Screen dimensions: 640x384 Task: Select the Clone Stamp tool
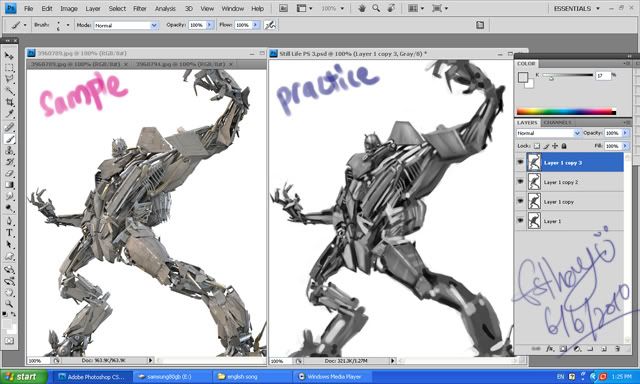click(9, 150)
